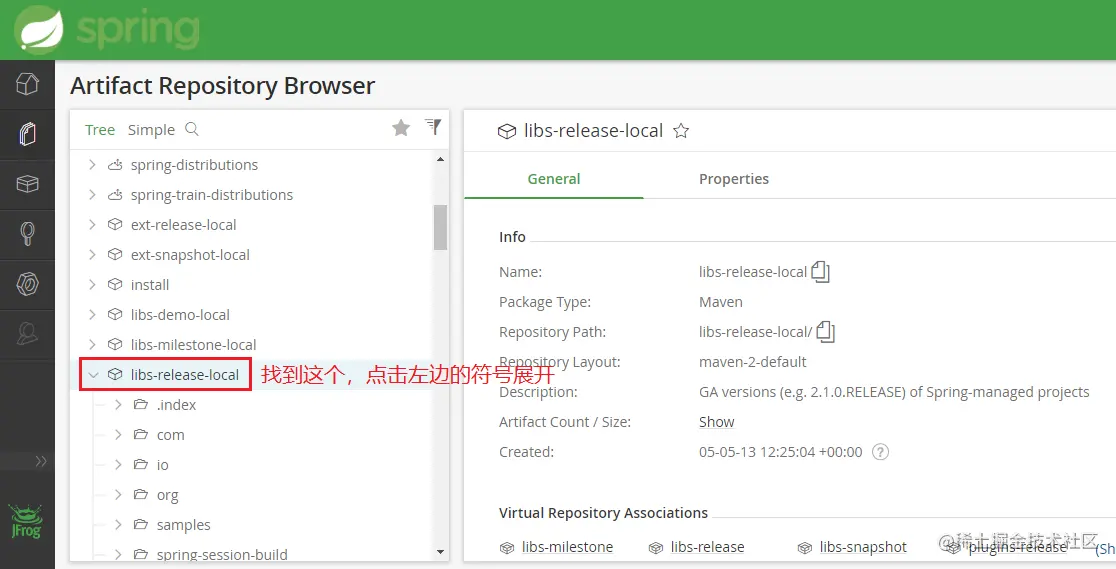
Task: Switch to the General tab
Action: (554, 179)
